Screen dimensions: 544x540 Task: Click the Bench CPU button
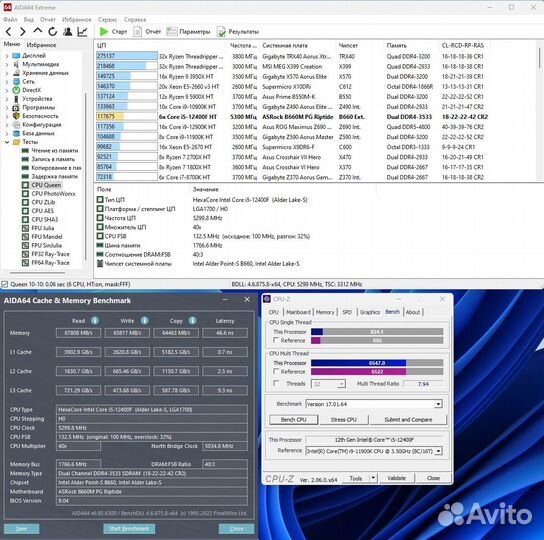click(x=294, y=420)
